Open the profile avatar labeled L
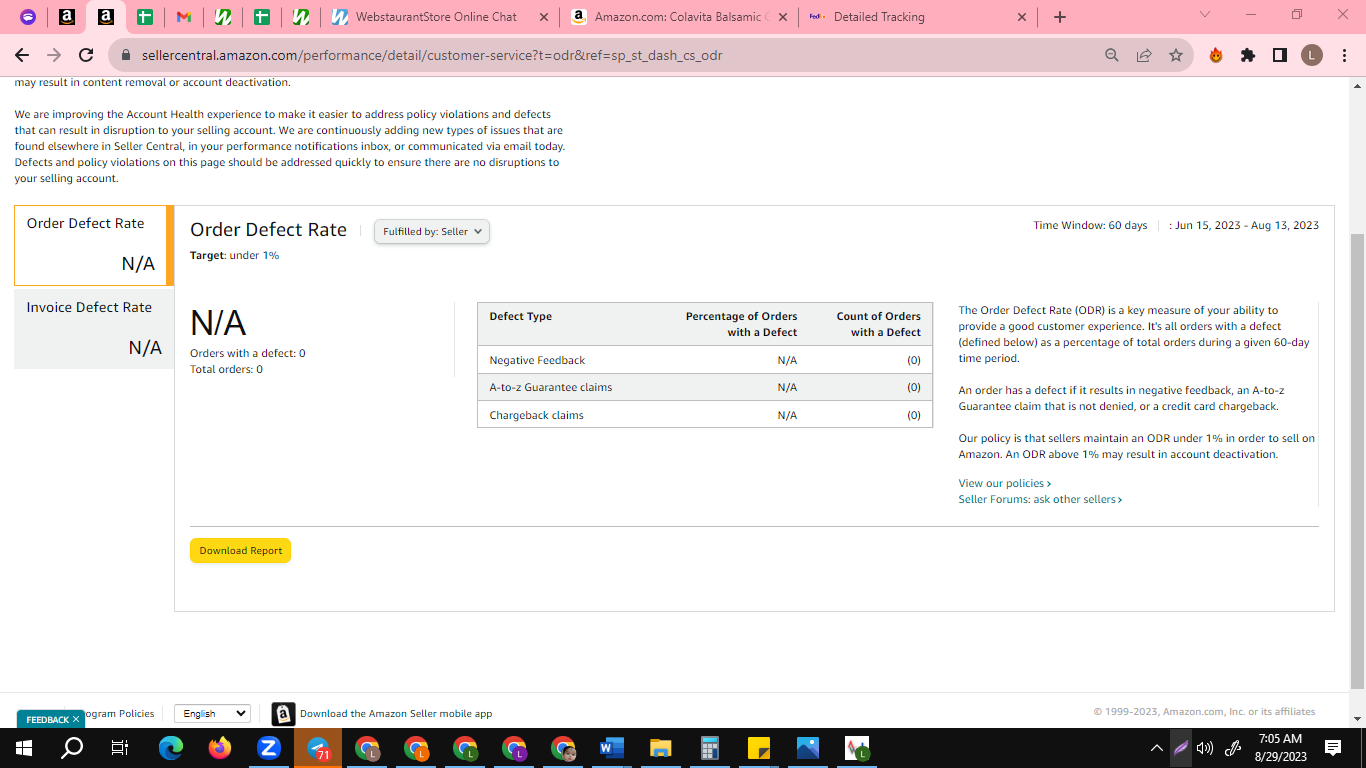The height and width of the screenshot is (768, 1366). click(1312, 56)
